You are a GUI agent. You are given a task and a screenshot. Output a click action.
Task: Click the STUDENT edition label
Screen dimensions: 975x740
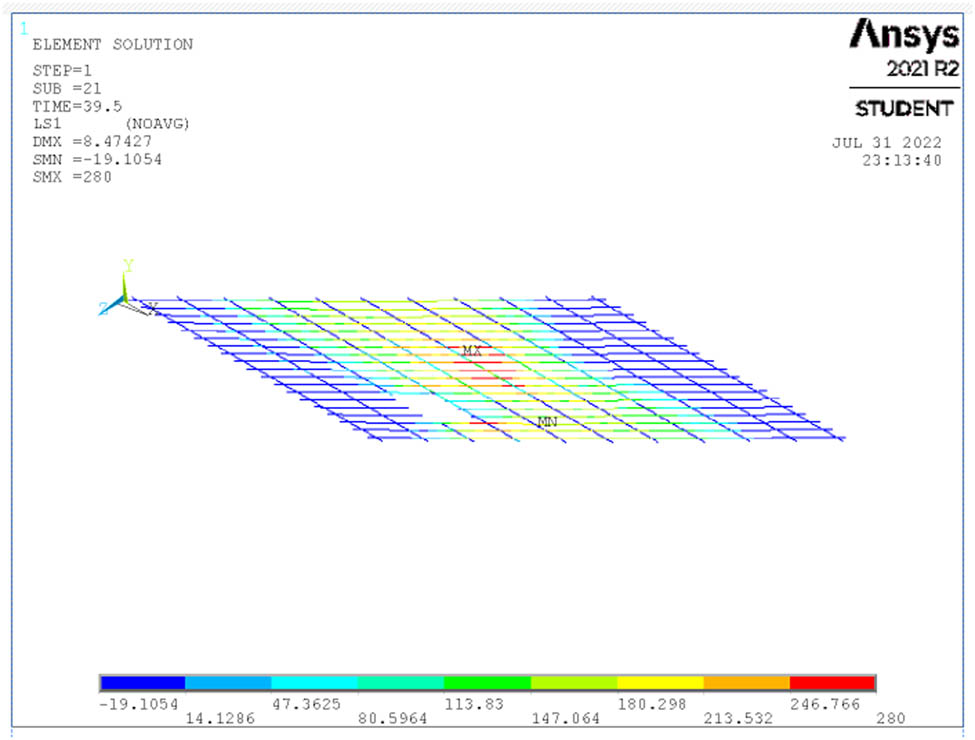click(x=903, y=109)
